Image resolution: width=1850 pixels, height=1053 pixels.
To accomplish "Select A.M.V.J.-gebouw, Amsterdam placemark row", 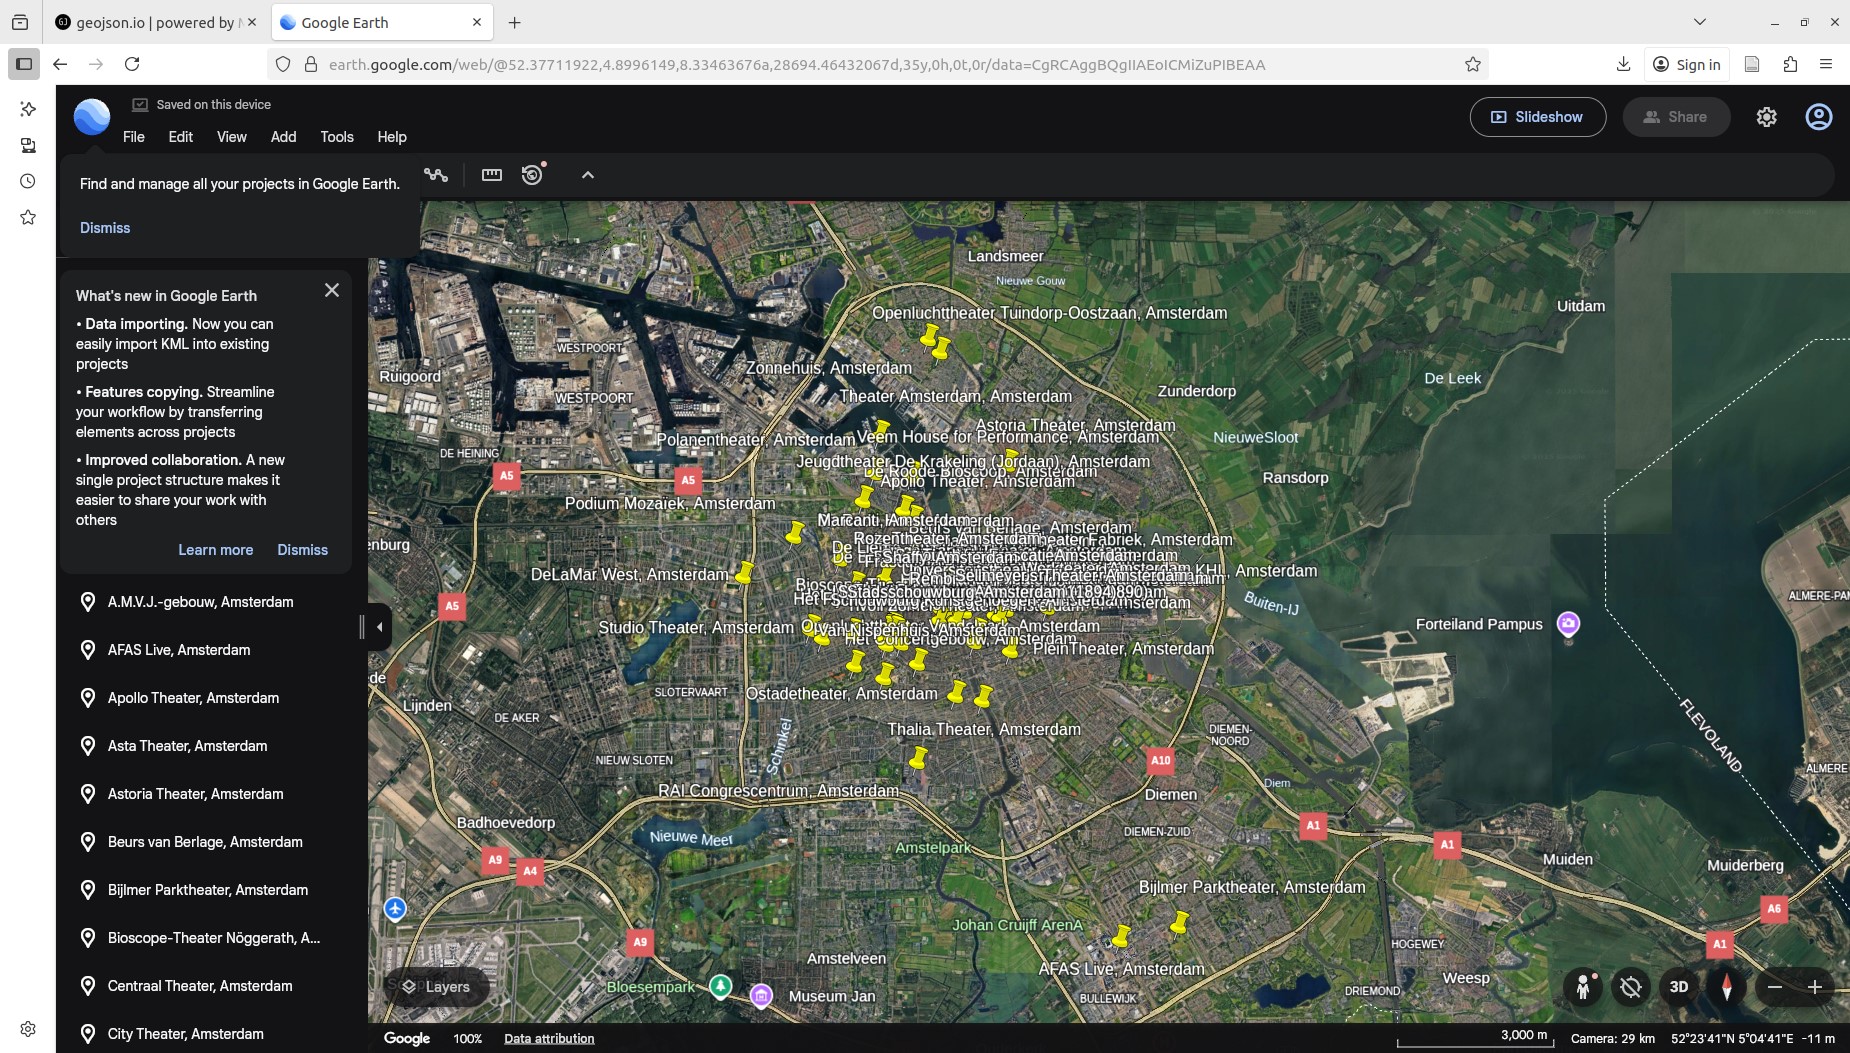I will click(213, 602).
